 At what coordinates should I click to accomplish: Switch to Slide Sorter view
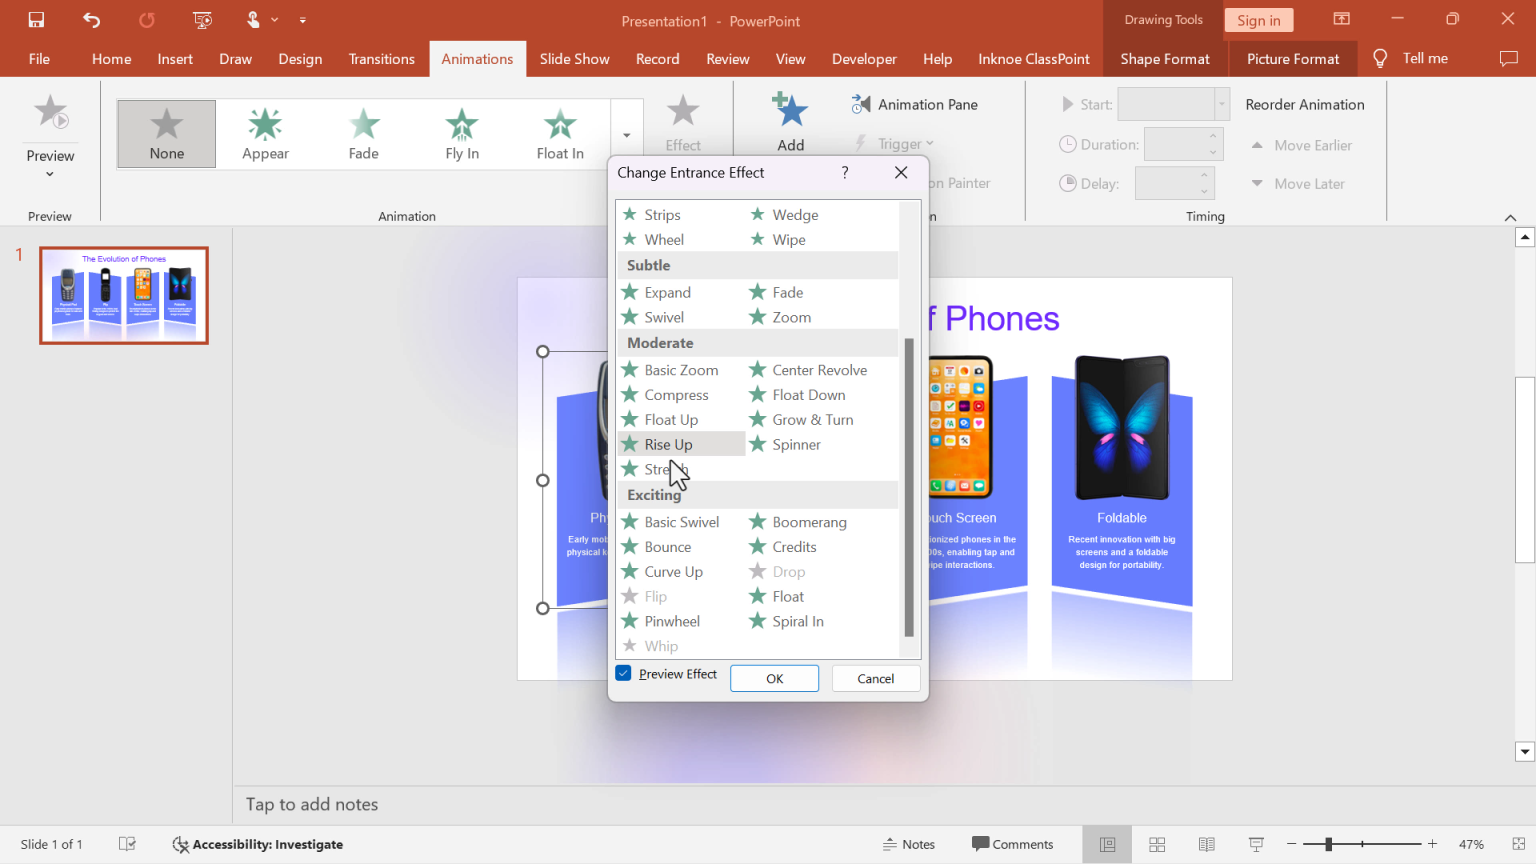point(1156,844)
